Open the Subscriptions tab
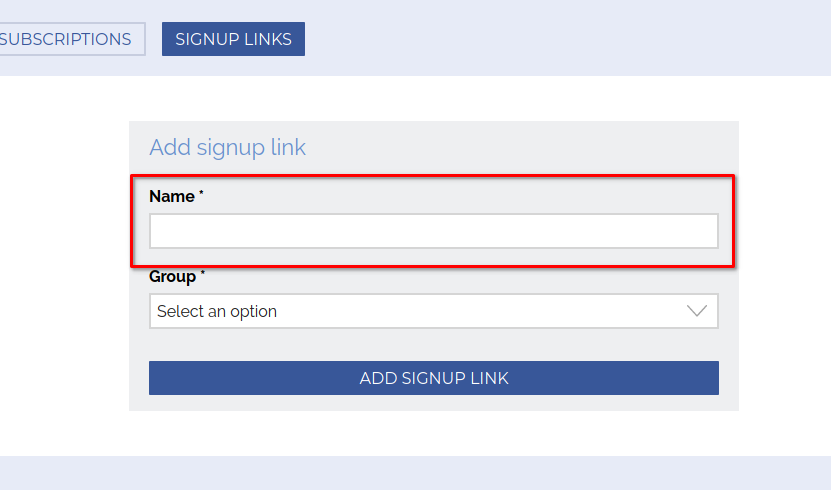The image size is (831, 490). [x=68, y=39]
